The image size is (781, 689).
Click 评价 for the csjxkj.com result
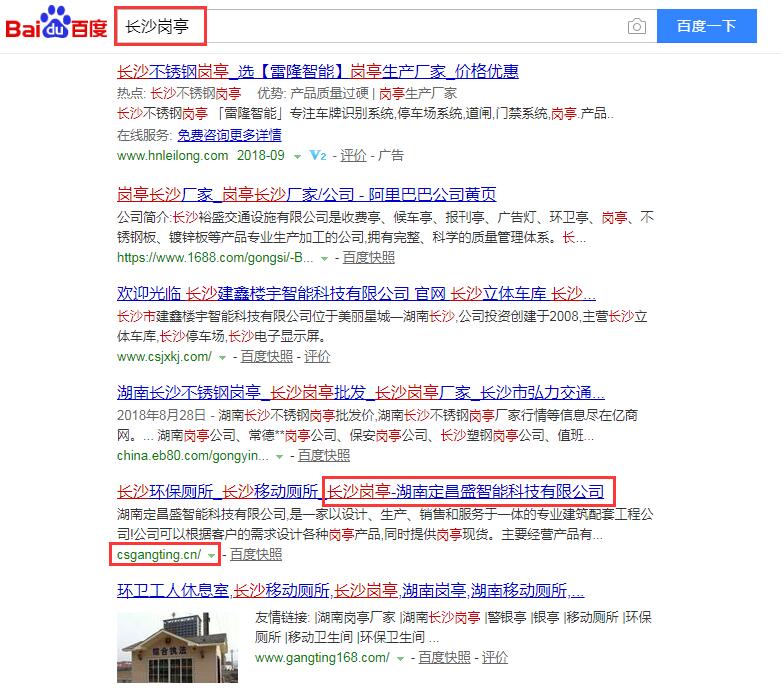coord(317,356)
